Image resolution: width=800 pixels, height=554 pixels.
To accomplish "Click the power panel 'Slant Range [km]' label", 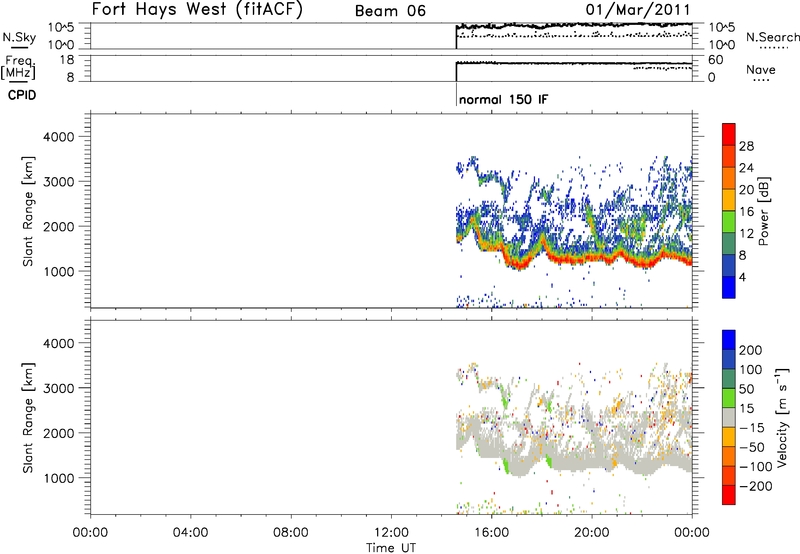I will [x=28, y=211].
